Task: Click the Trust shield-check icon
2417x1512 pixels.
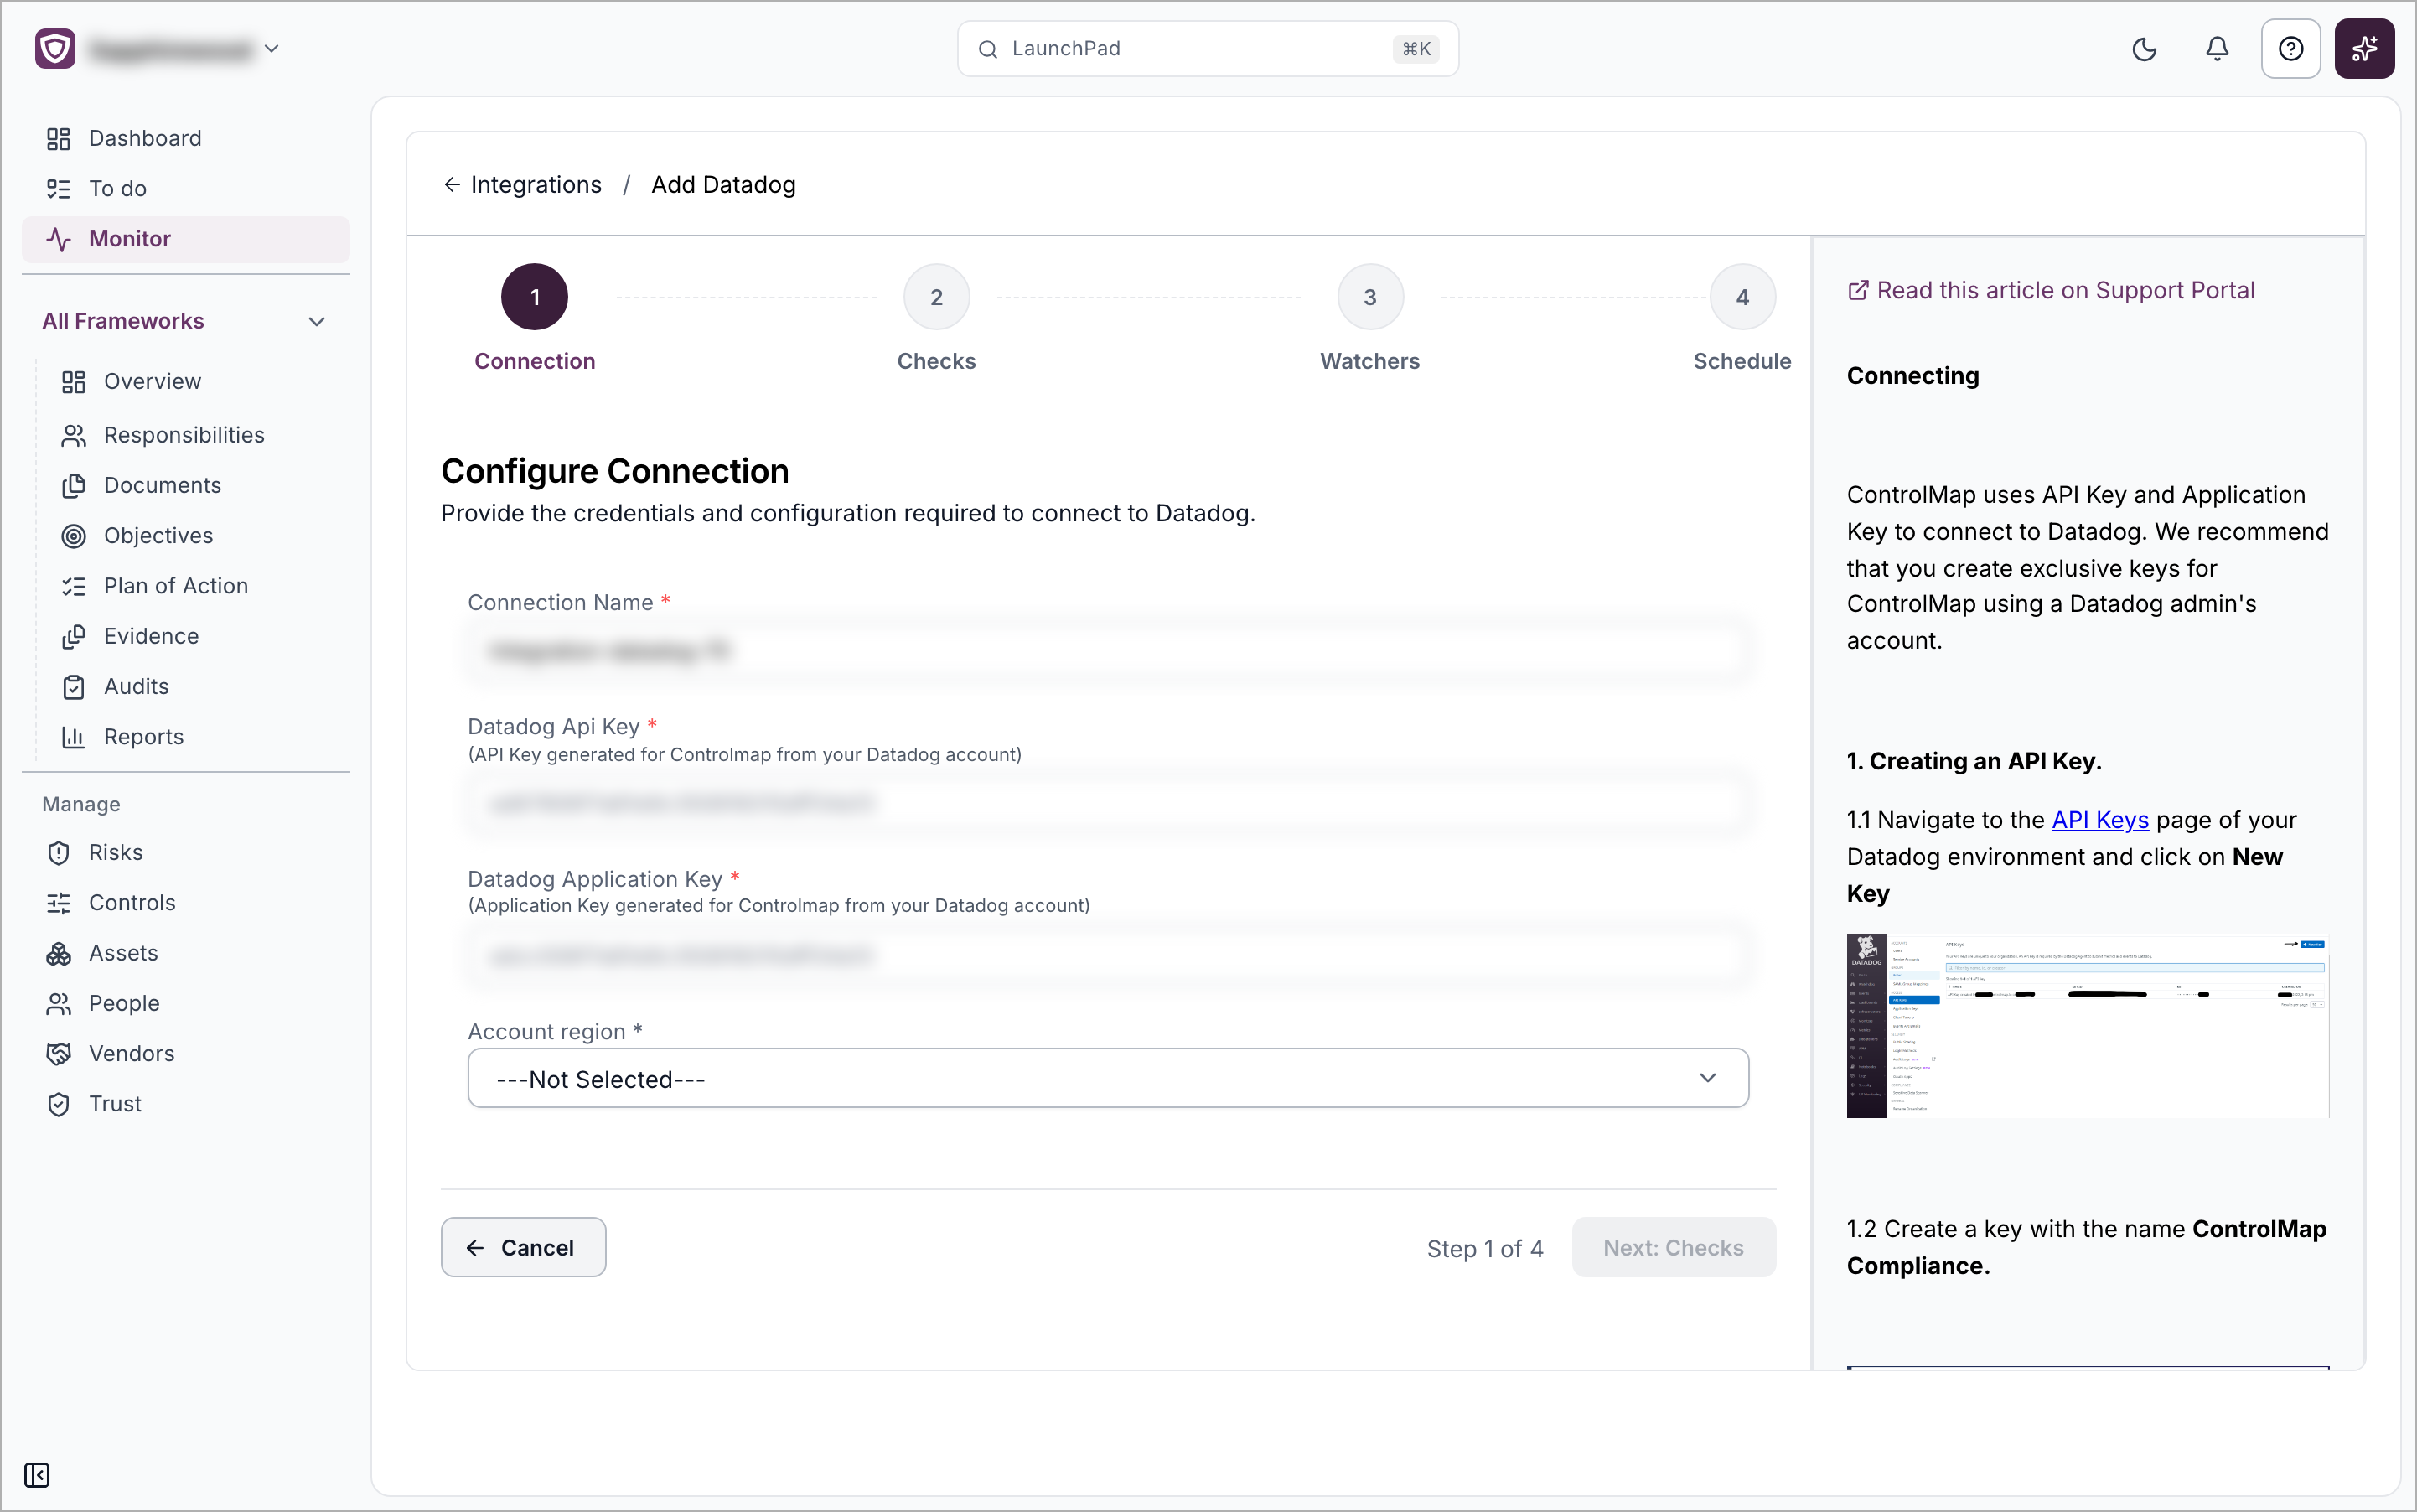Action: 59,1104
